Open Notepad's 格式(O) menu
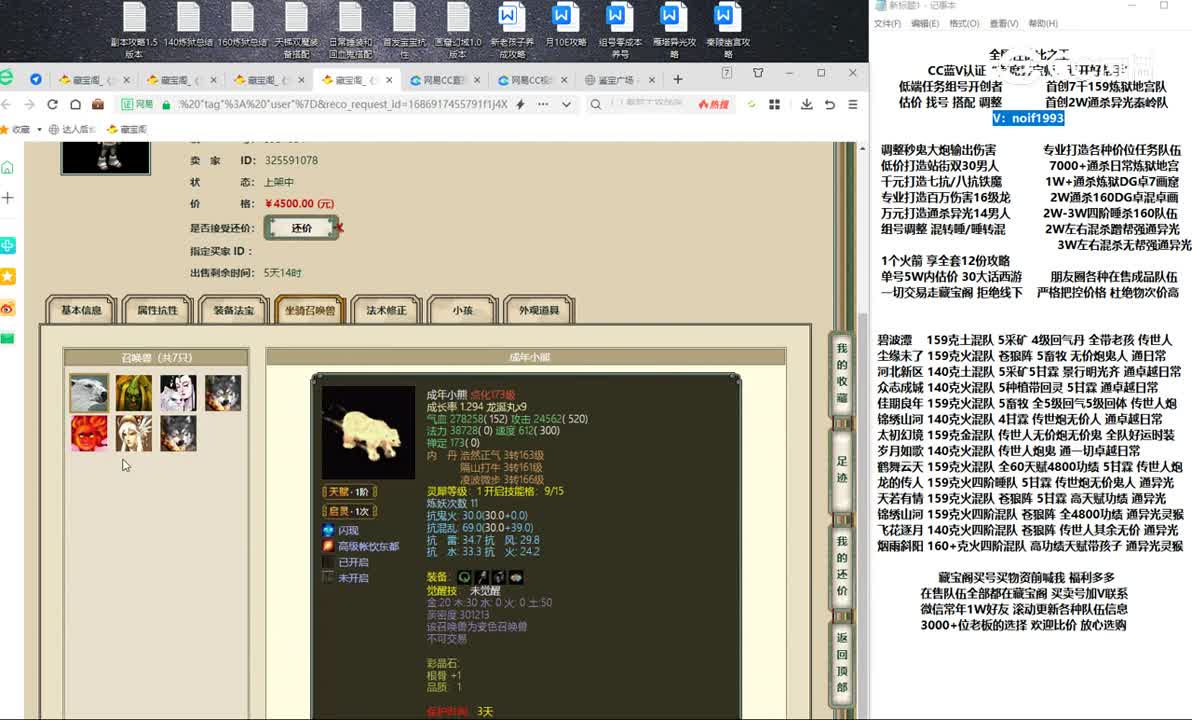The image size is (1192, 720). [963, 23]
